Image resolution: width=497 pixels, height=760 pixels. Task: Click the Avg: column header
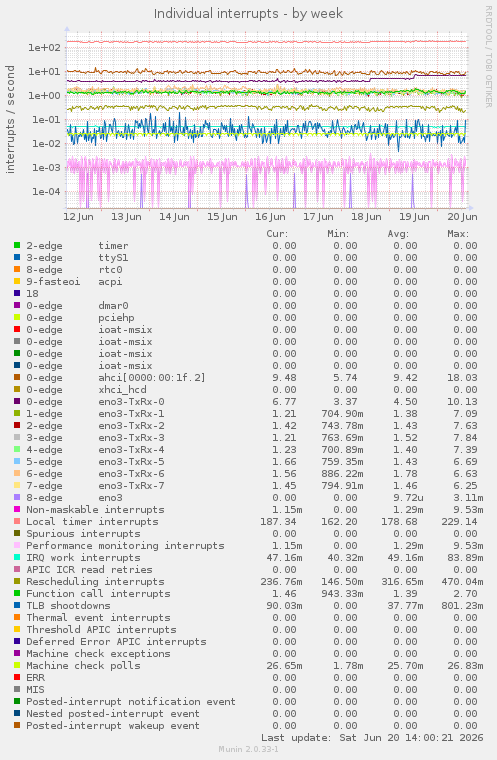(x=398, y=234)
